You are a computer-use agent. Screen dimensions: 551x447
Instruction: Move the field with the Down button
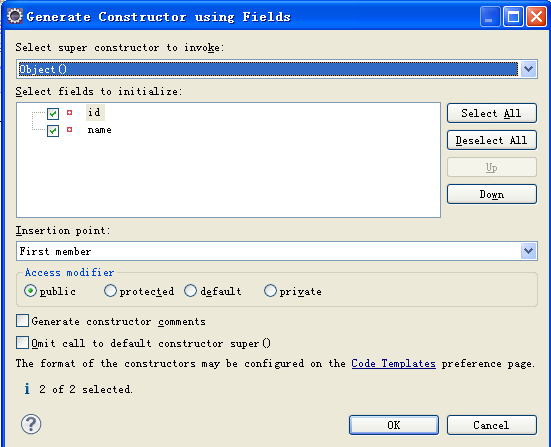(x=492, y=194)
